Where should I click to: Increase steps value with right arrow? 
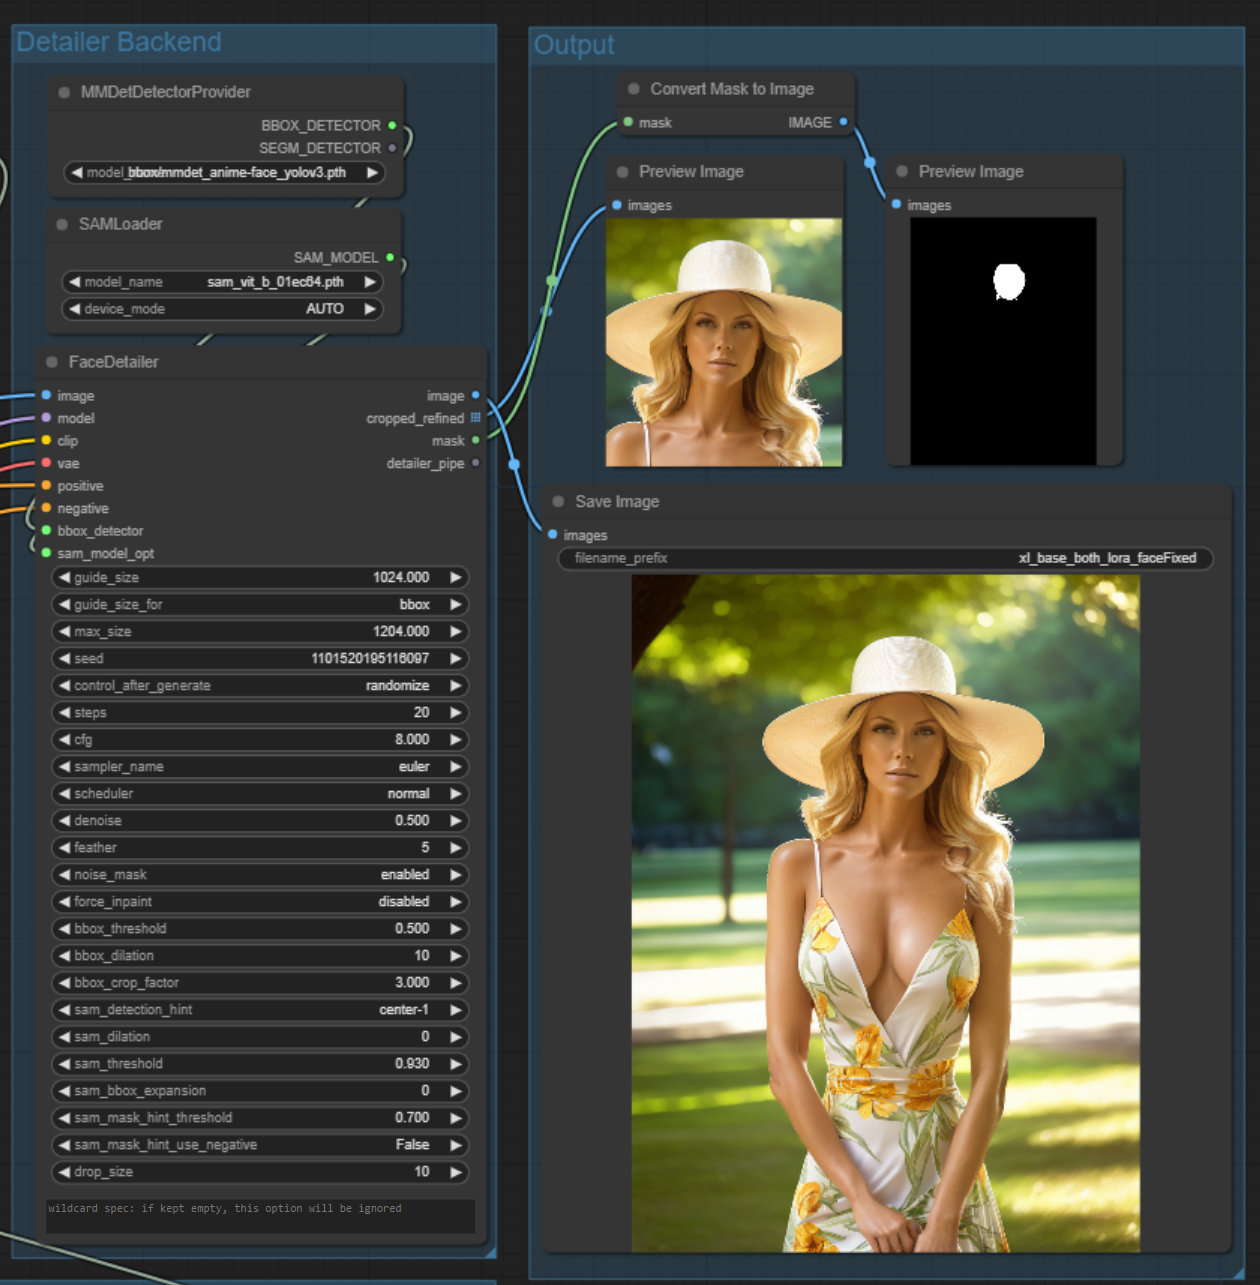click(456, 712)
